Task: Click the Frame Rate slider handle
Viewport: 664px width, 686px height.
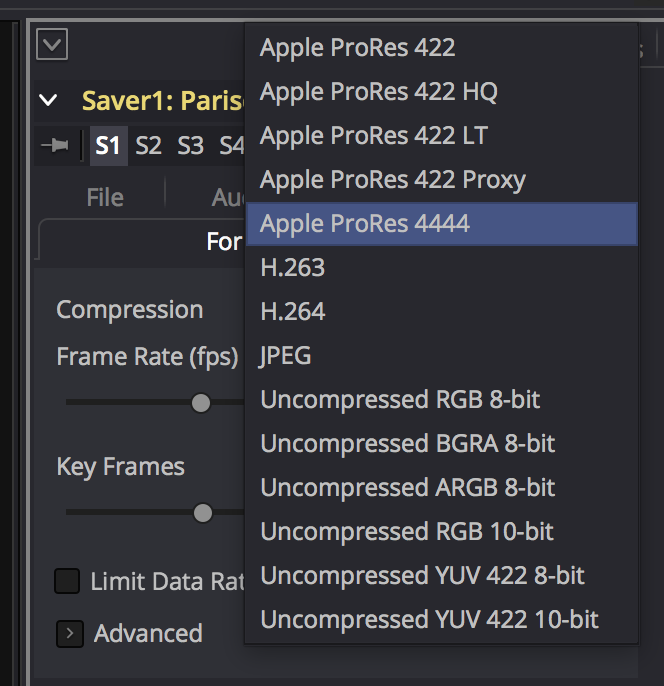Action: [x=201, y=403]
